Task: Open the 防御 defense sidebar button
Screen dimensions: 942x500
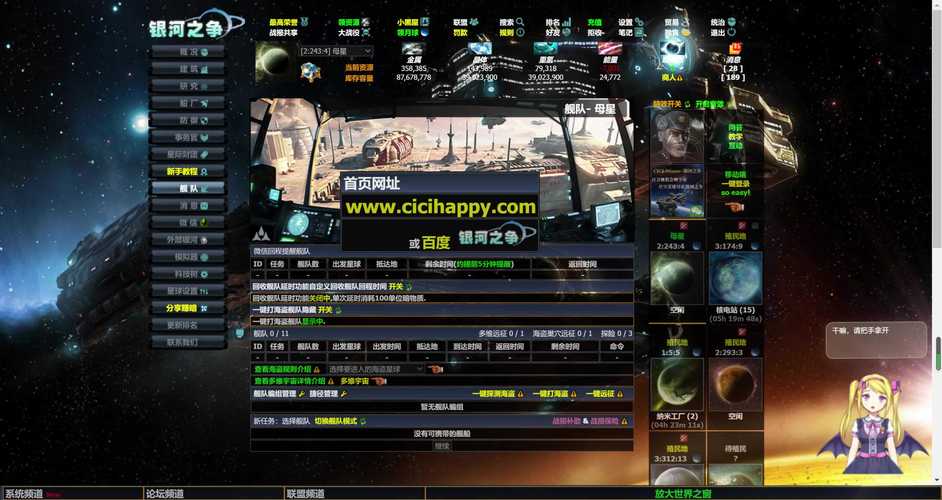Action: [188, 120]
